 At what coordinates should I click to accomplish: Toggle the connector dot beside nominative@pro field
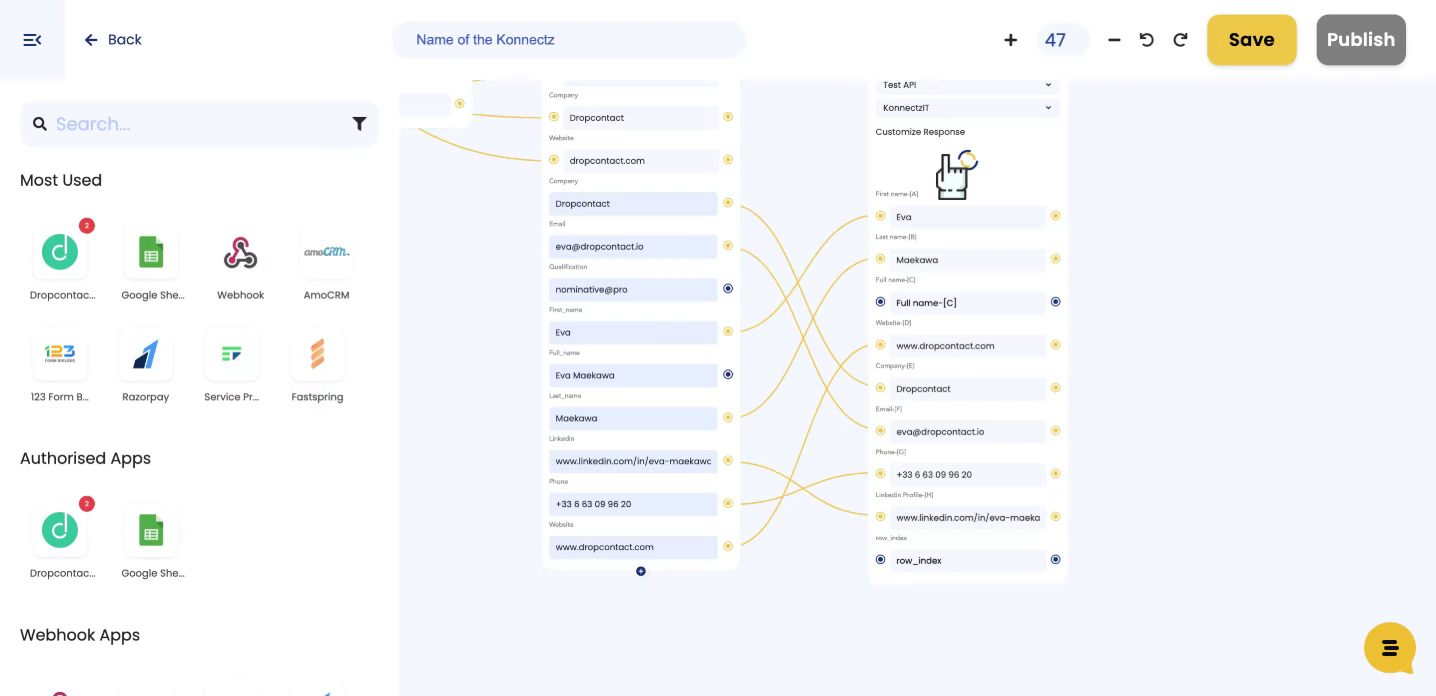(728, 289)
